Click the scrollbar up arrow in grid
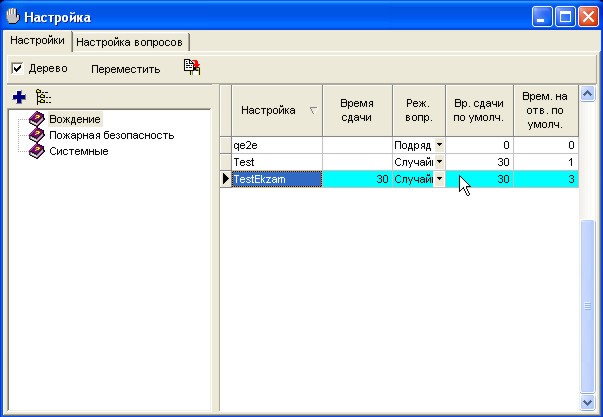This screenshot has height=417, width=603. pos(588,95)
